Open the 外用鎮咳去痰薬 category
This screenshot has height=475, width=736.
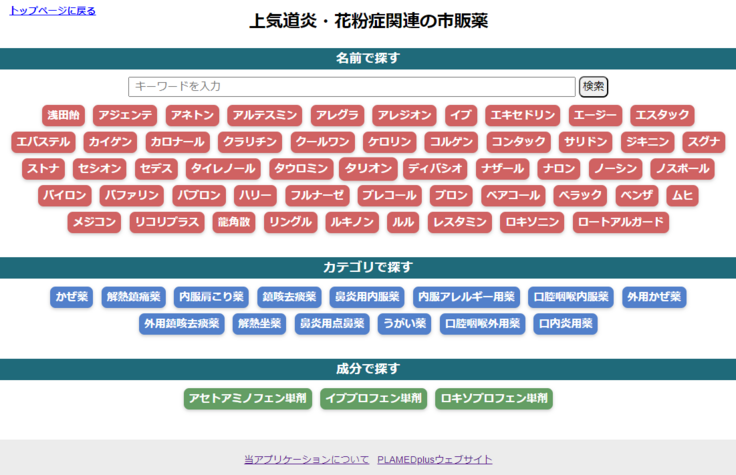click(182, 324)
